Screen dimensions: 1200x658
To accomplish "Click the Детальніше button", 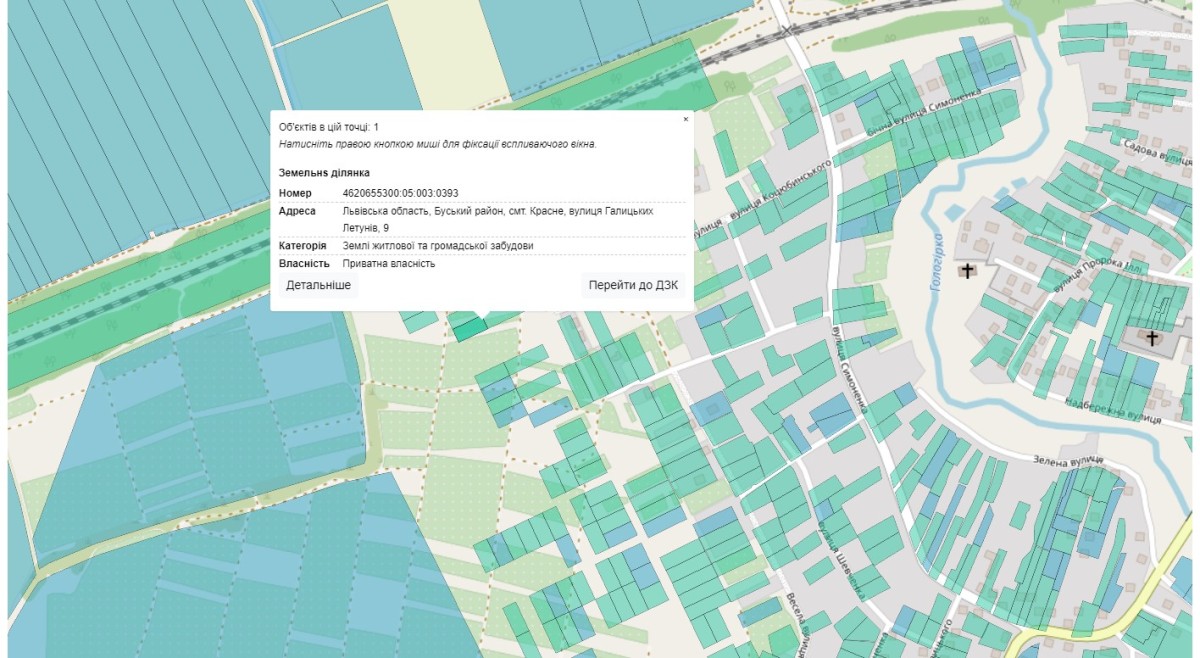I will coord(318,286).
